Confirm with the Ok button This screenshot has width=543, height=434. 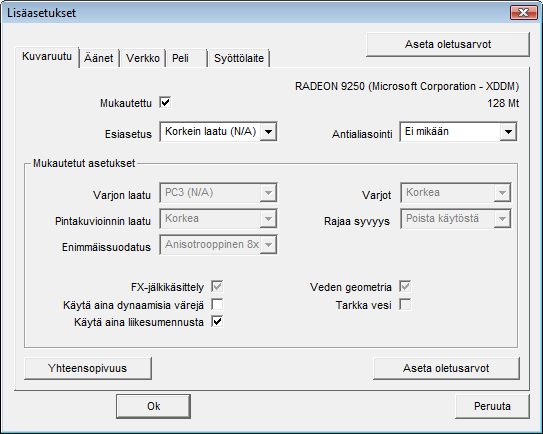[x=153, y=406]
